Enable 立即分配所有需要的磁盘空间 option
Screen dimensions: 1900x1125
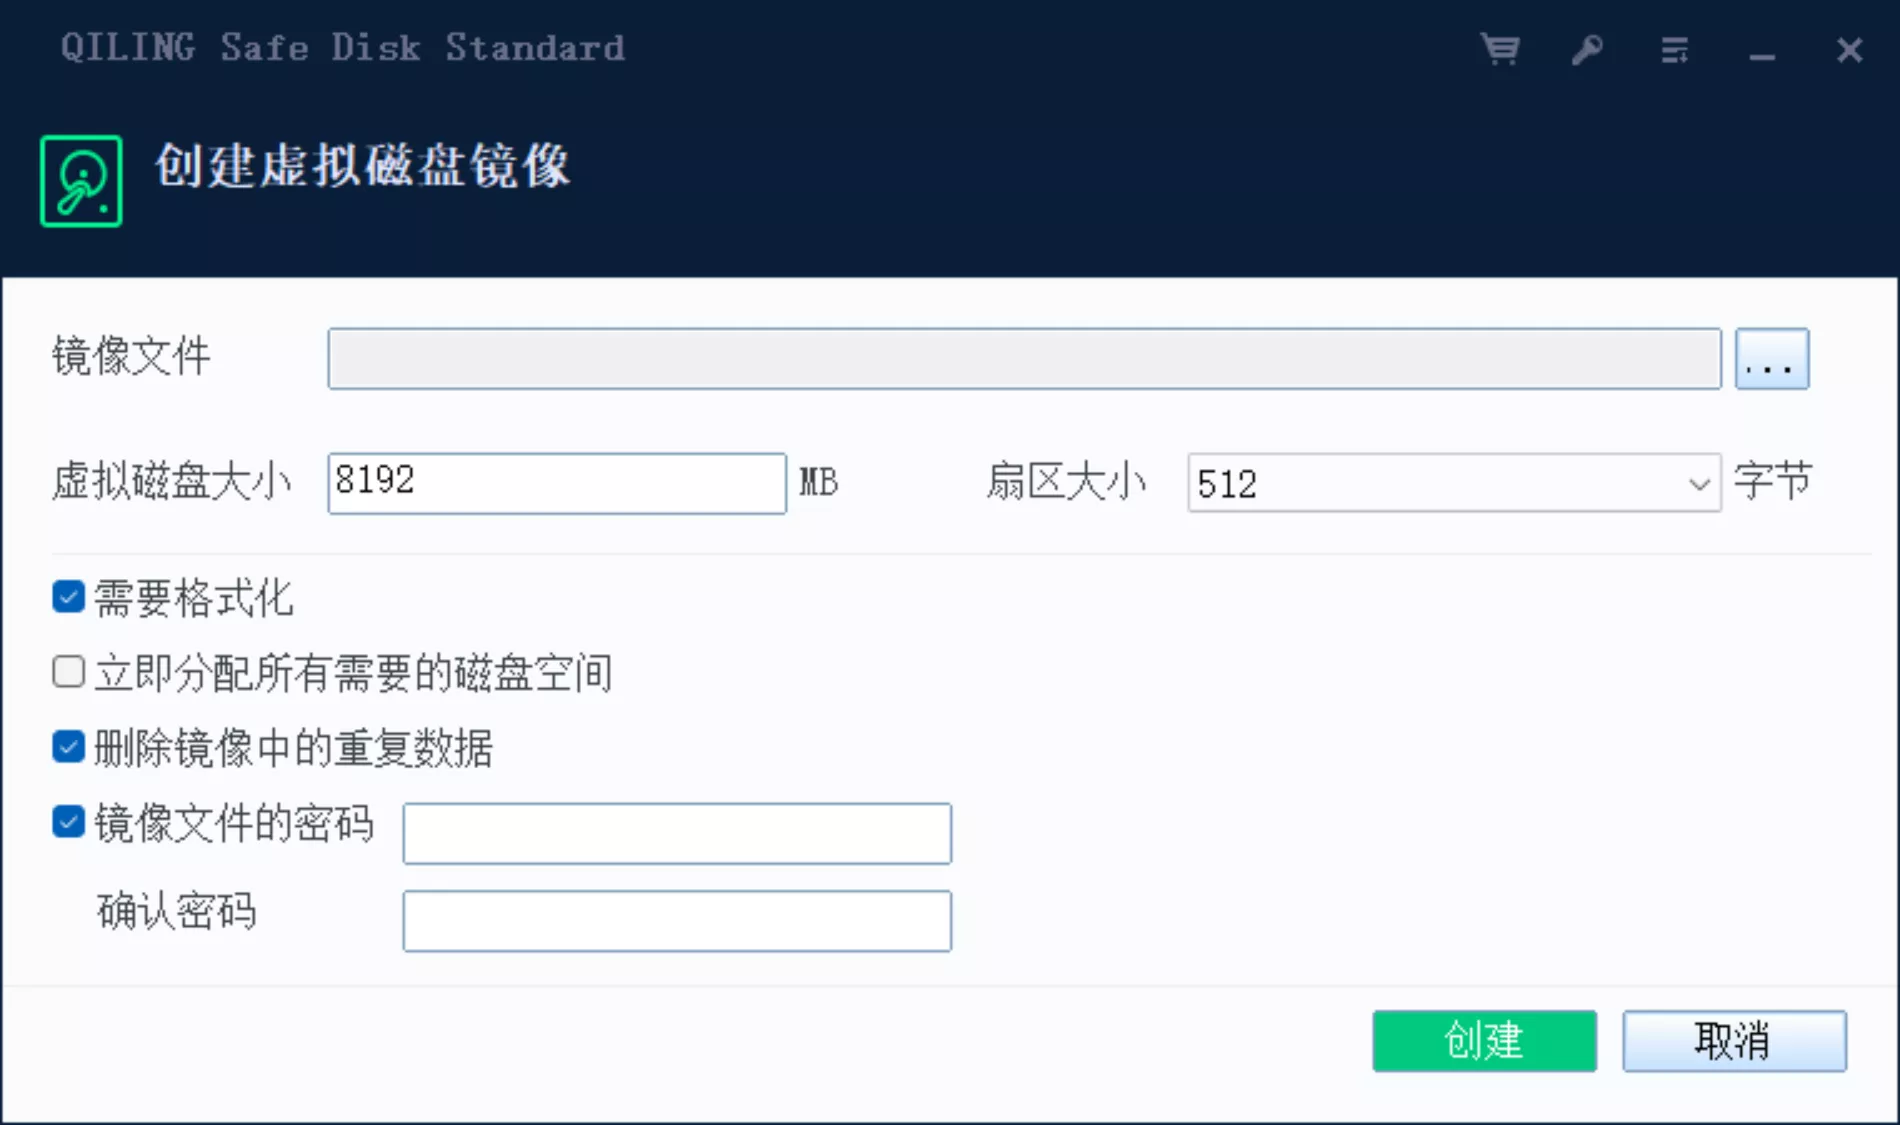67,671
